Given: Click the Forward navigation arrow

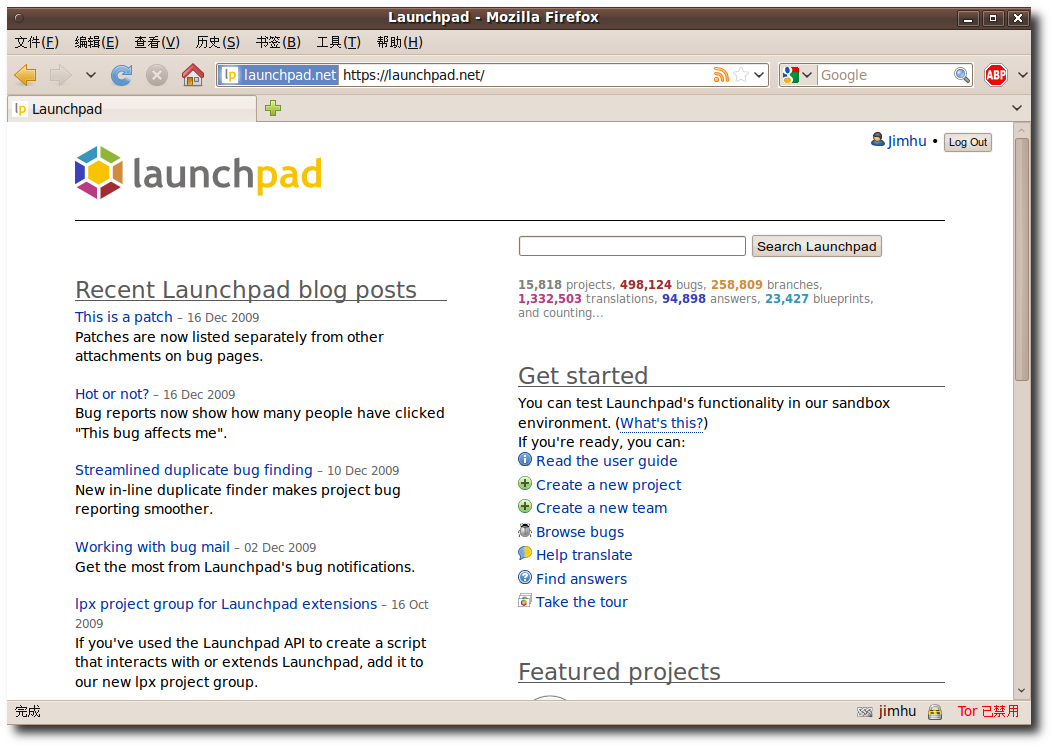Looking at the screenshot, I should pos(60,75).
